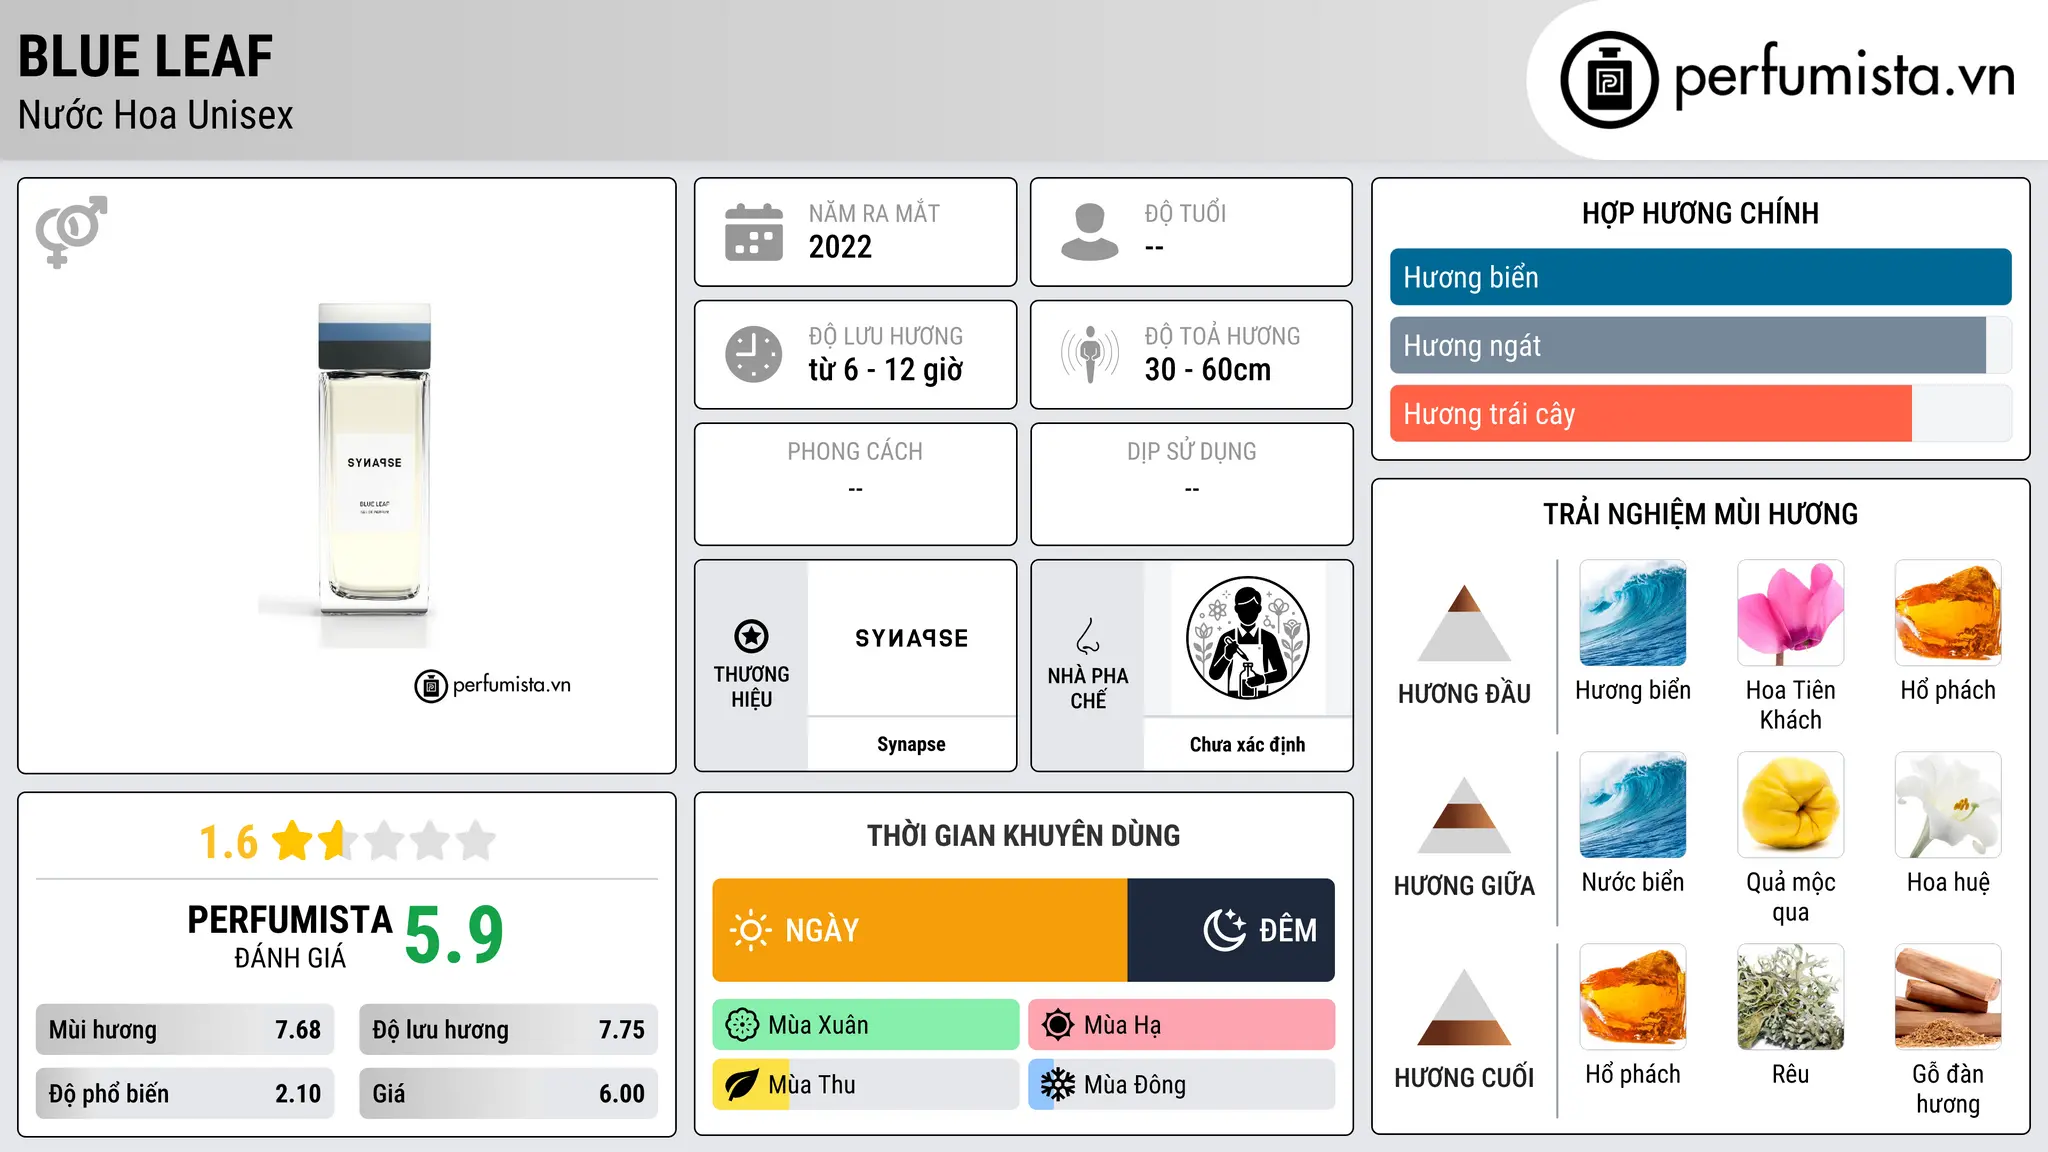Select the sun icon for Mùa Hạ
This screenshot has height=1152, width=2048.
1058,1025
